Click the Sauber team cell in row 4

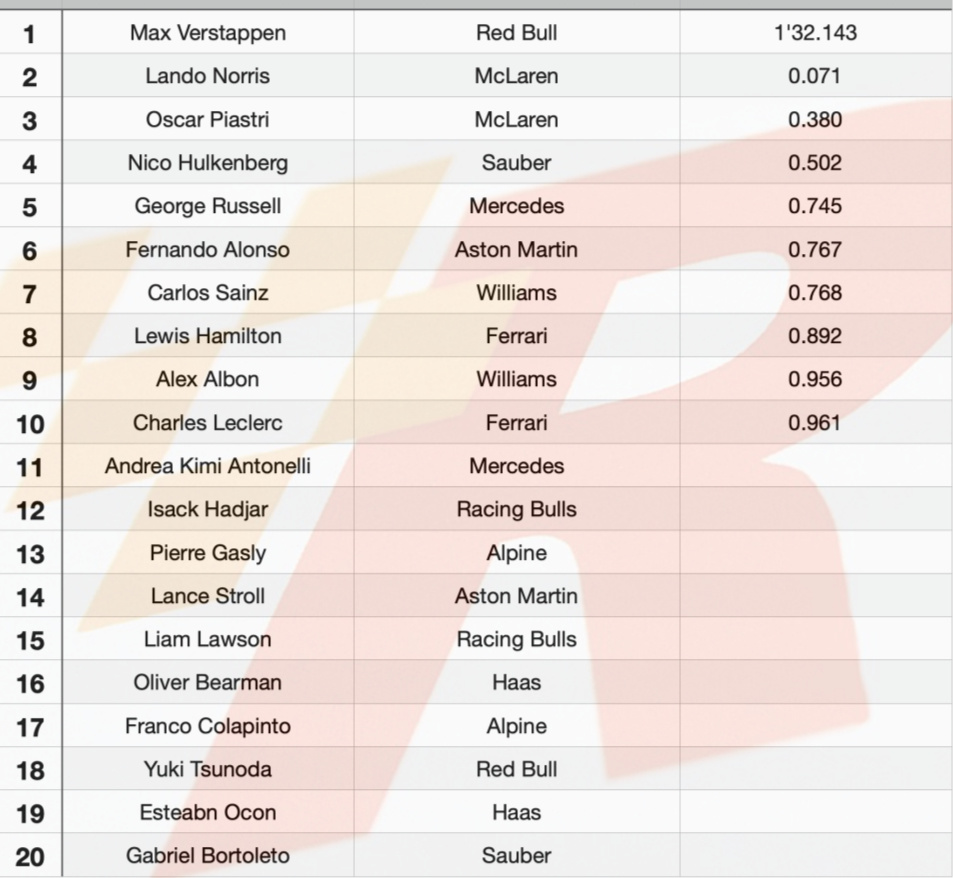[517, 163]
